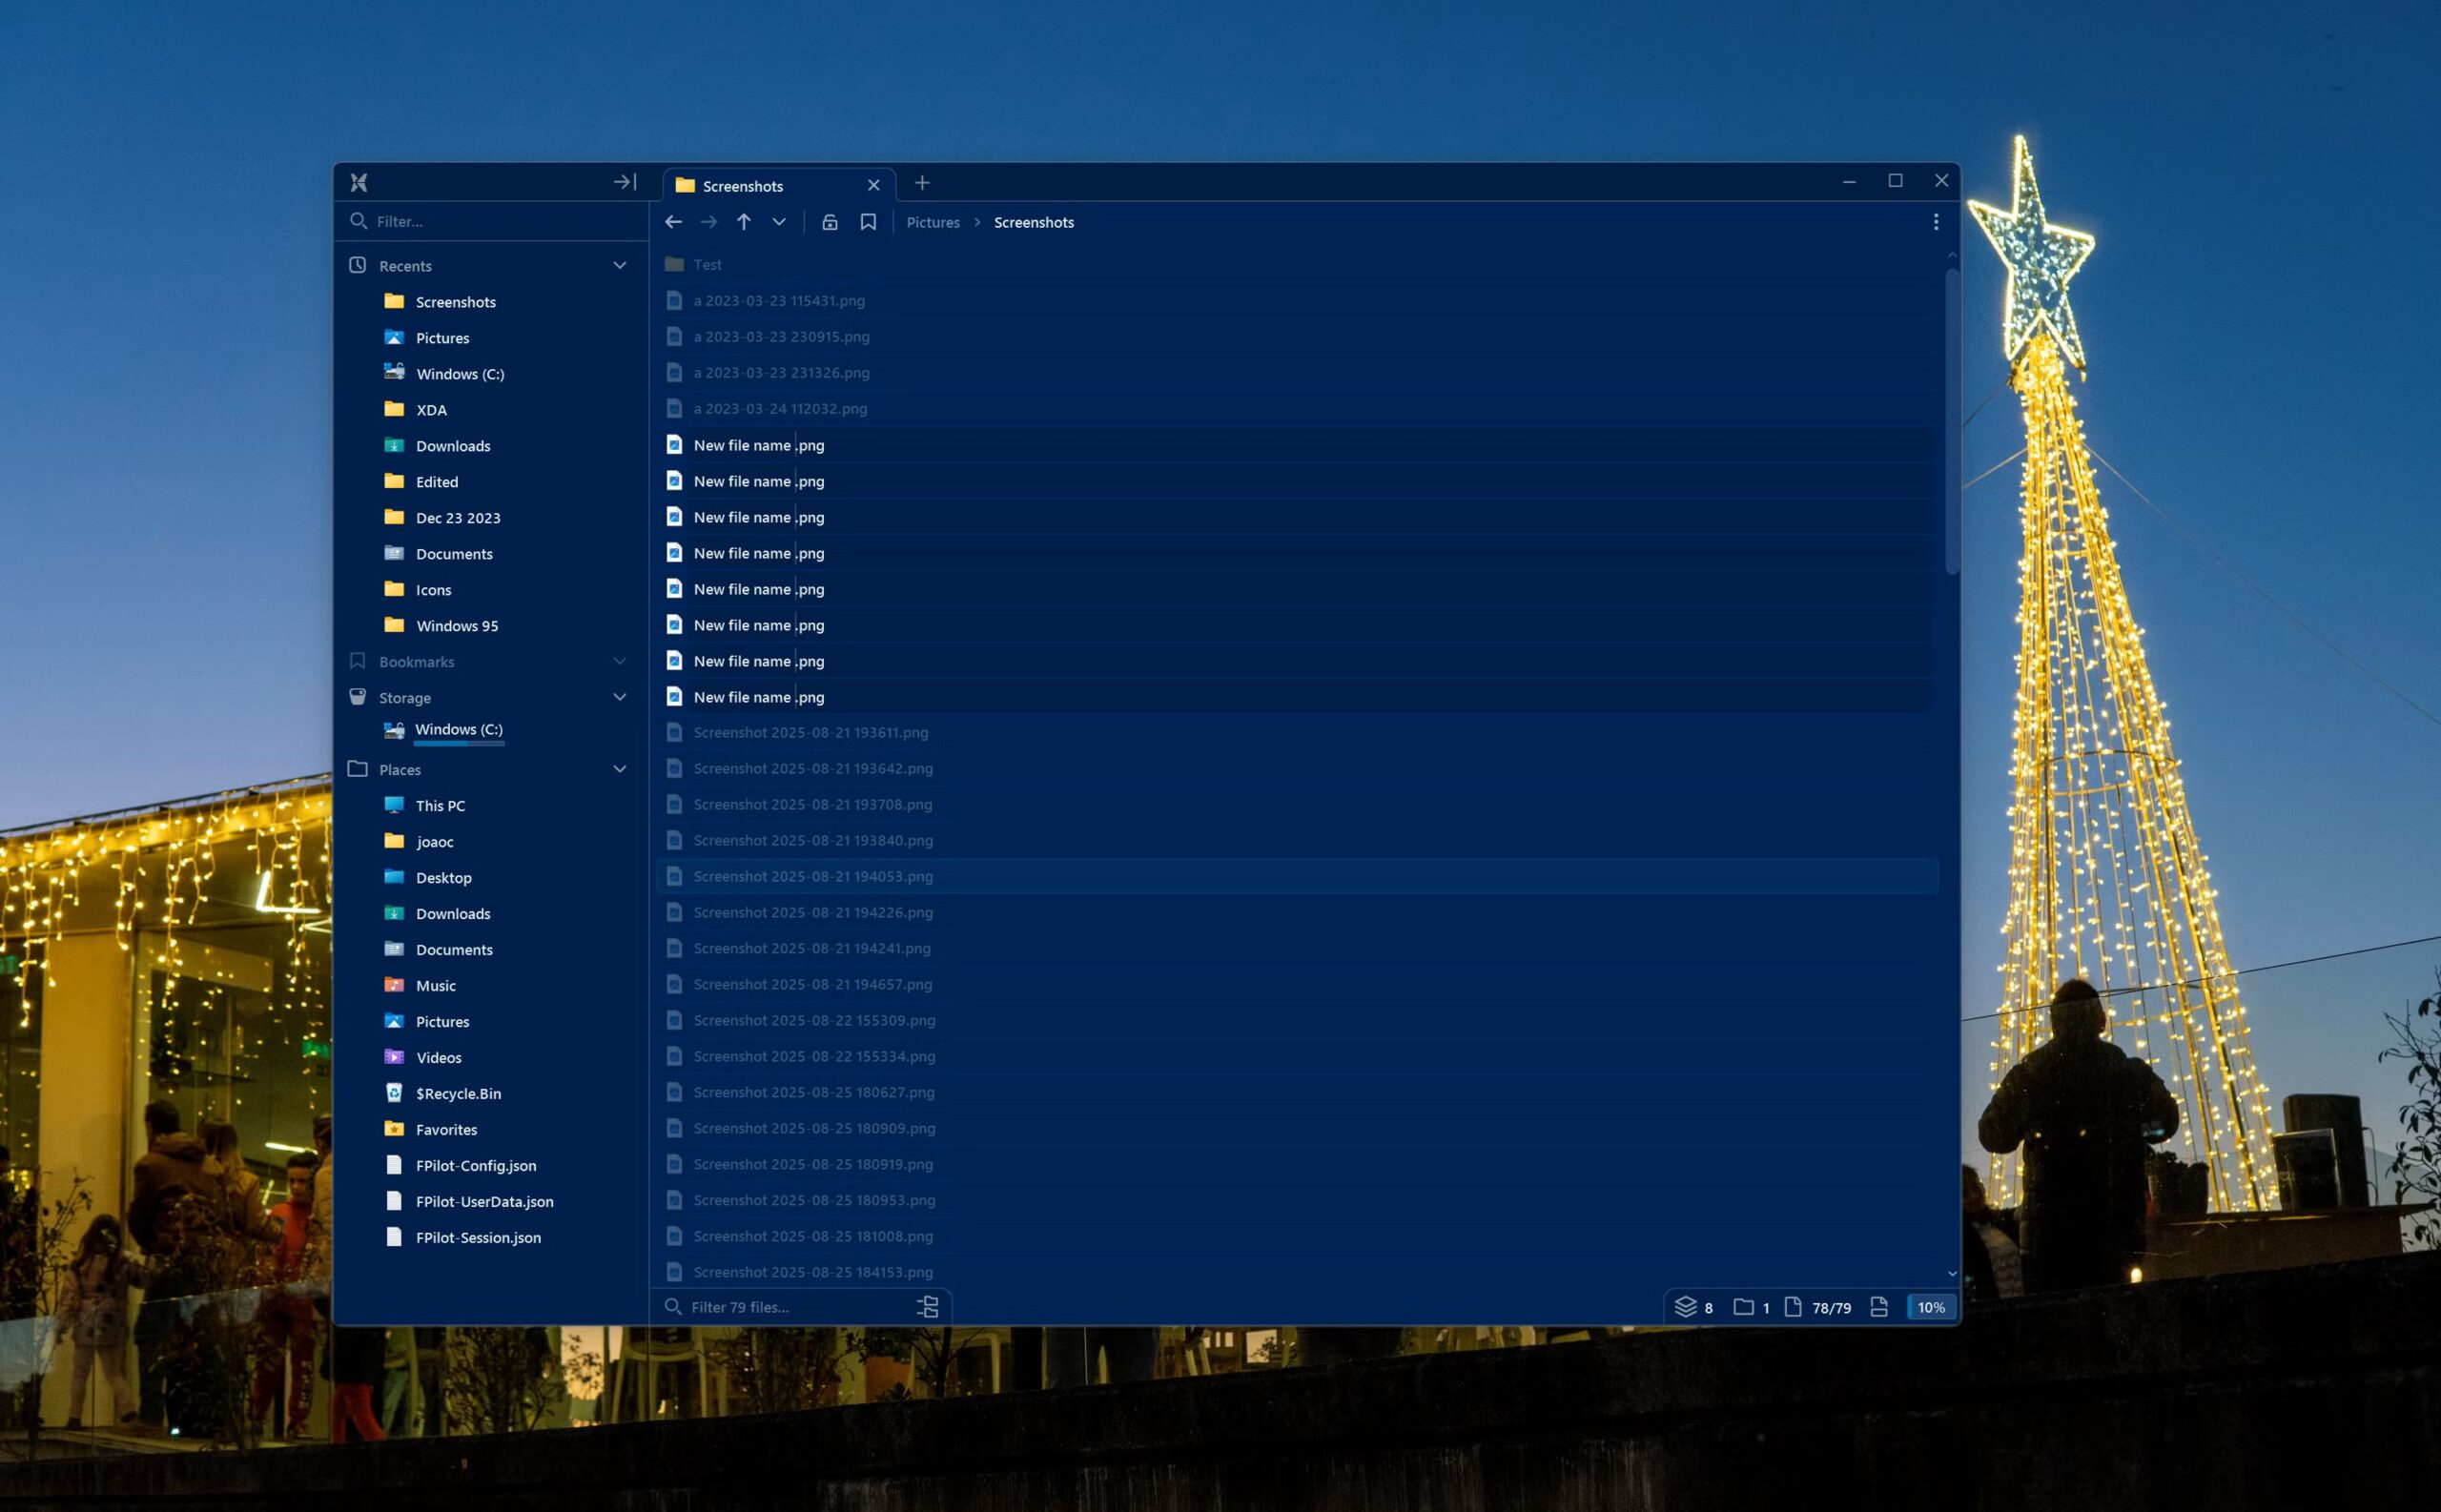
Task: Open a new tab with plus button
Action: (x=922, y=183)
